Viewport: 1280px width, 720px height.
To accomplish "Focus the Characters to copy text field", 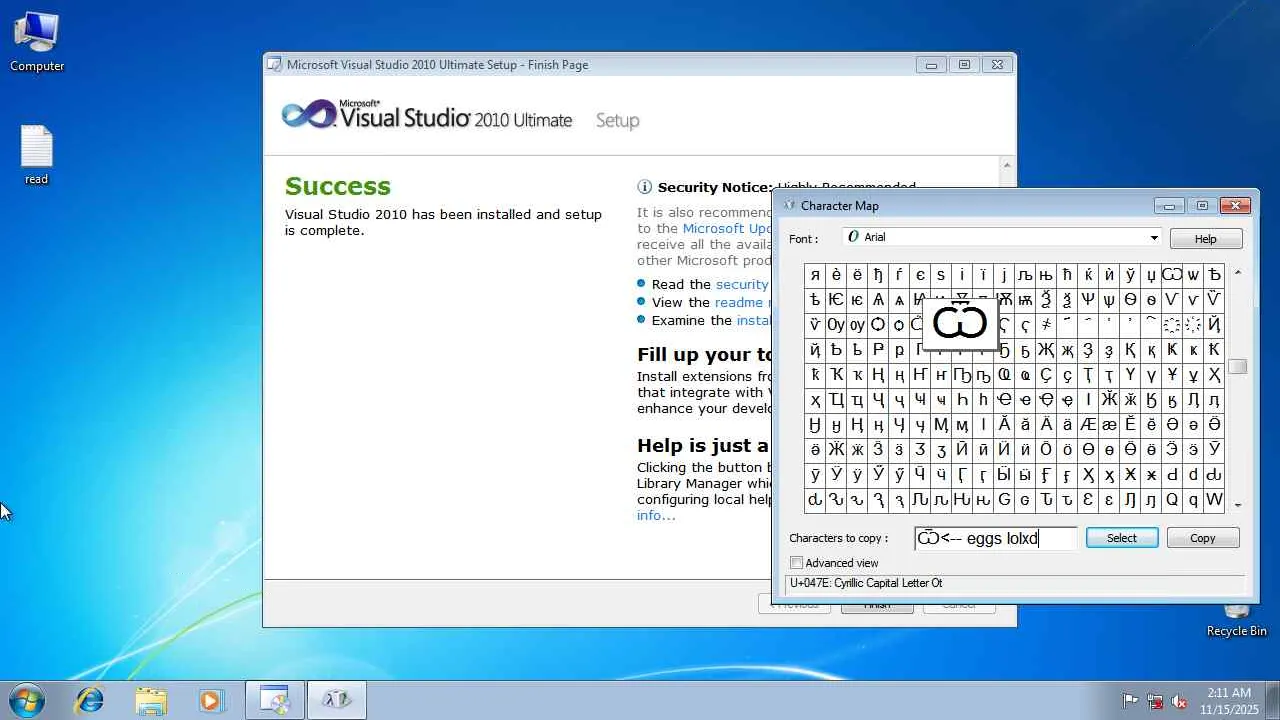I will point(996,539).
